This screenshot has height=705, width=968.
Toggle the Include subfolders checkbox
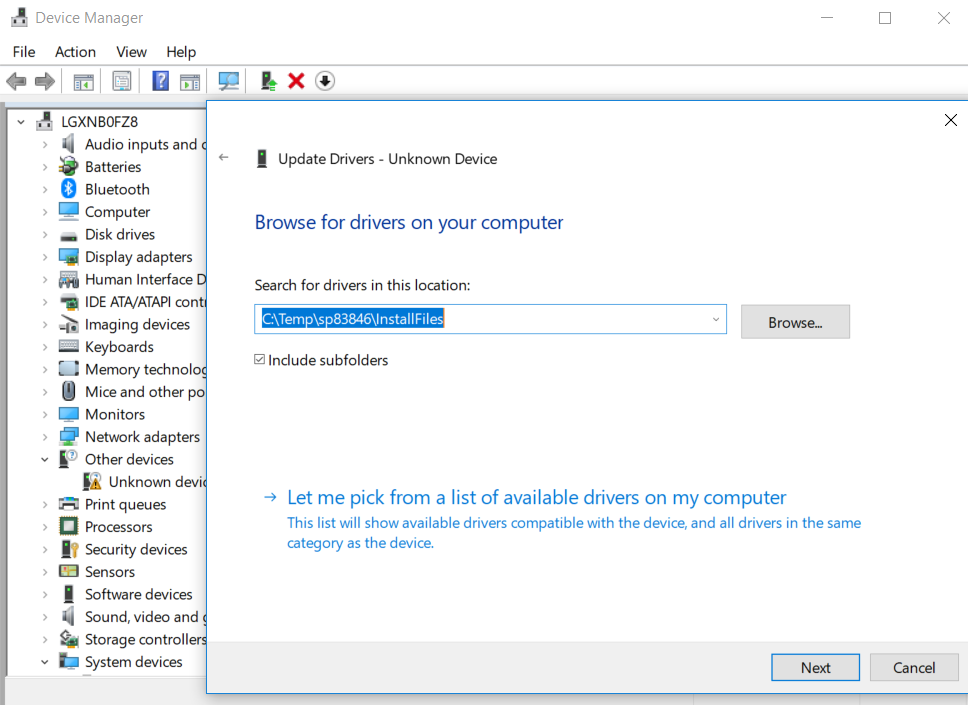(x=260, y=360)
